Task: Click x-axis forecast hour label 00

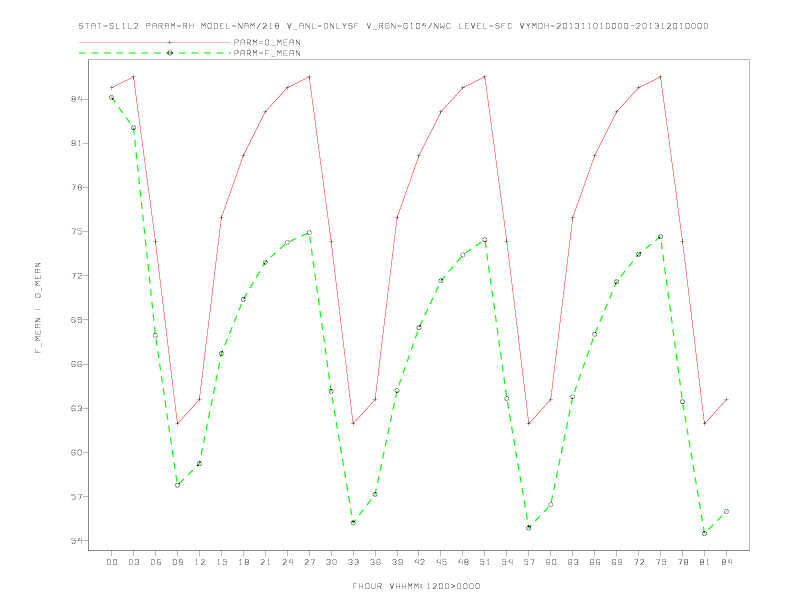Action: coord(112,562)
